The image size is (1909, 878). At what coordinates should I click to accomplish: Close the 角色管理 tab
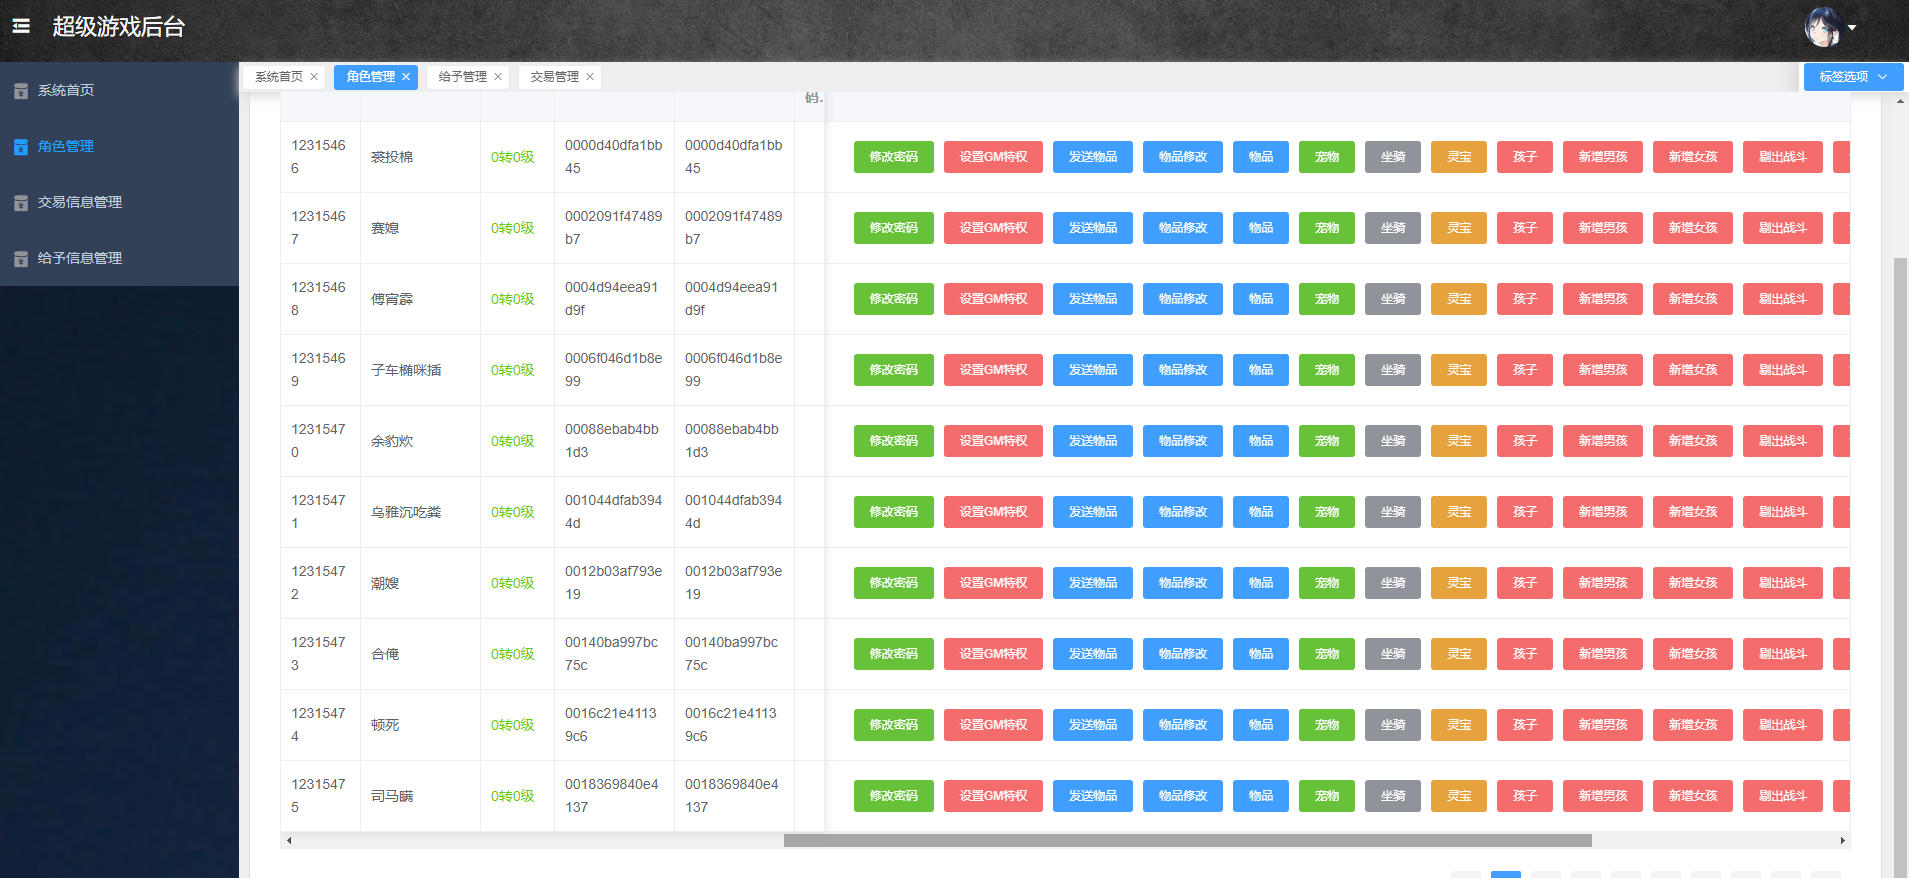(x=406, y=77)
